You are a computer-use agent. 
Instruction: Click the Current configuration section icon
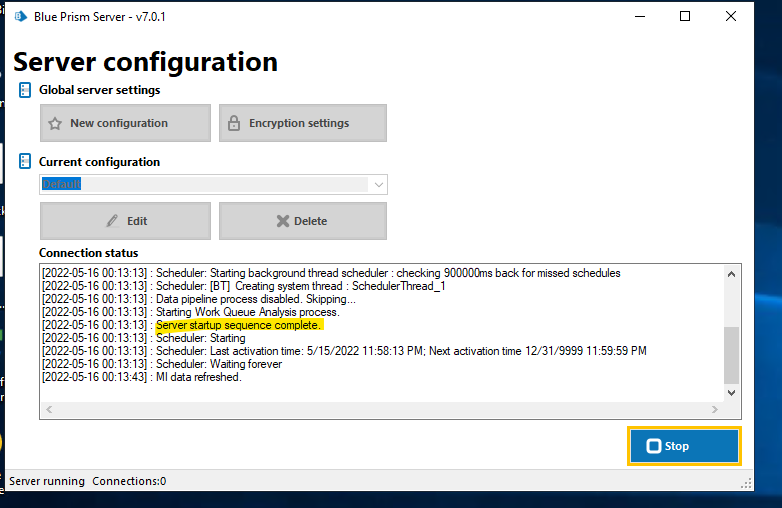coord(24,162)
